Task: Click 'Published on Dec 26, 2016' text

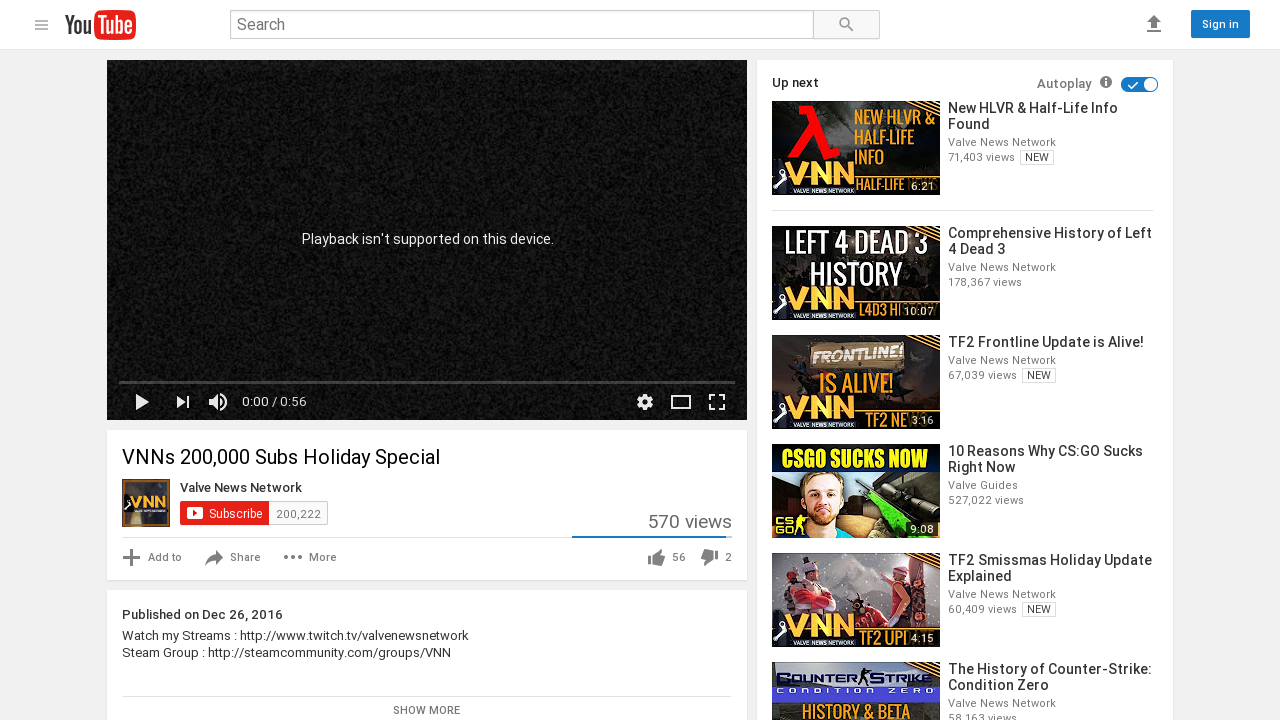Action: click(202, 615)
